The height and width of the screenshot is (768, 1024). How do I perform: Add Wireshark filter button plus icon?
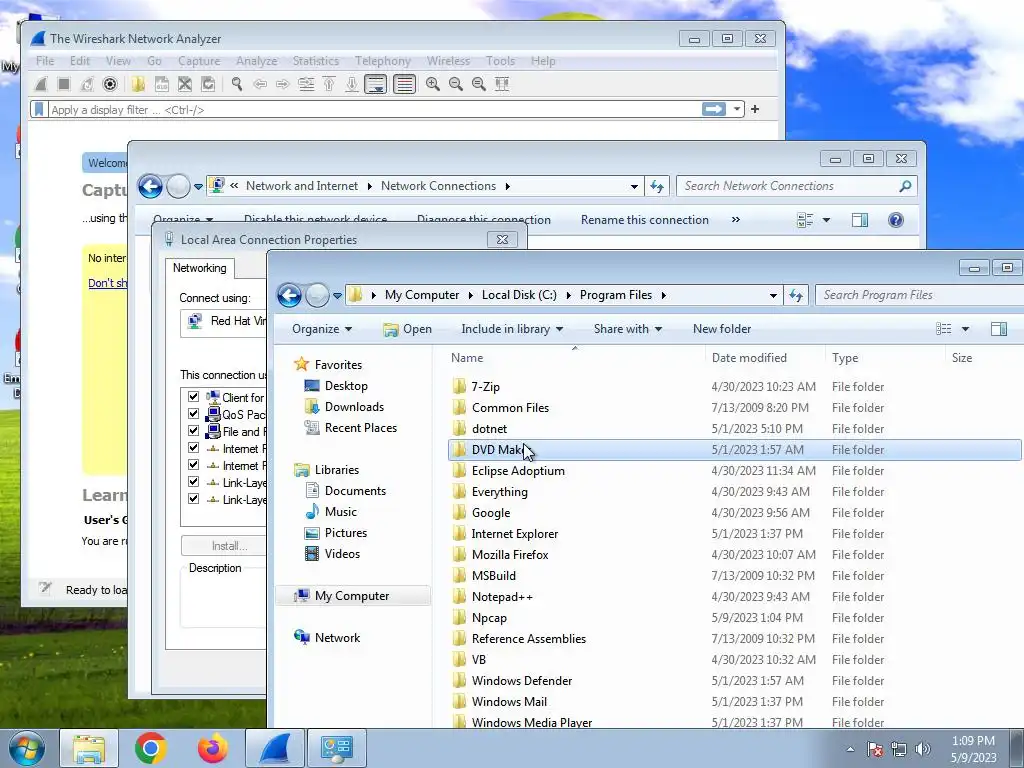(755, 109)
